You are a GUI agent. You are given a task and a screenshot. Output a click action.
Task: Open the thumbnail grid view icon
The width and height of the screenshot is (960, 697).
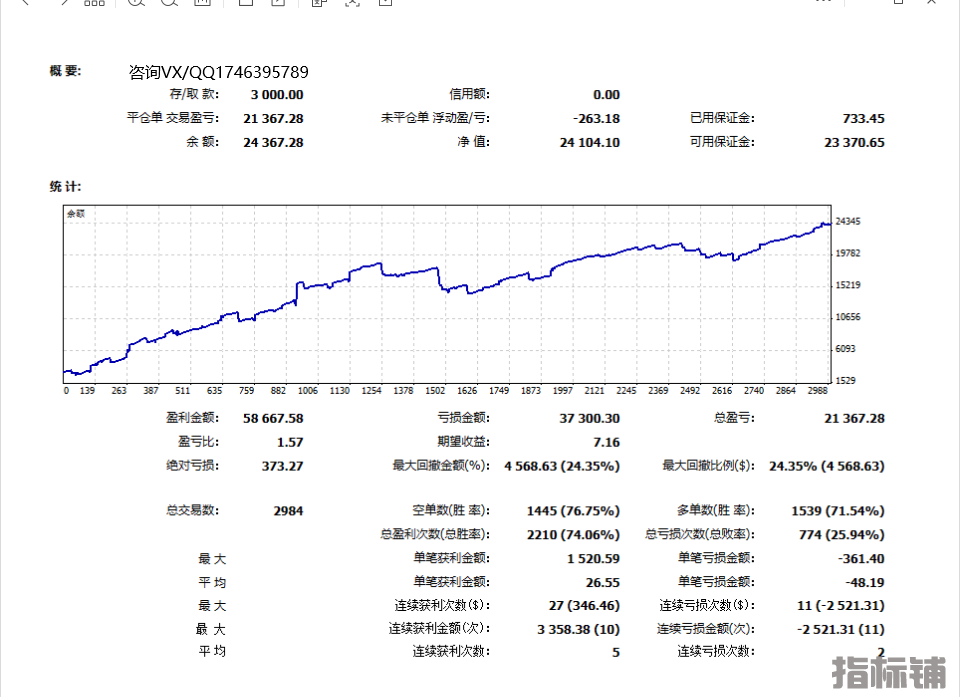(94, 3)
